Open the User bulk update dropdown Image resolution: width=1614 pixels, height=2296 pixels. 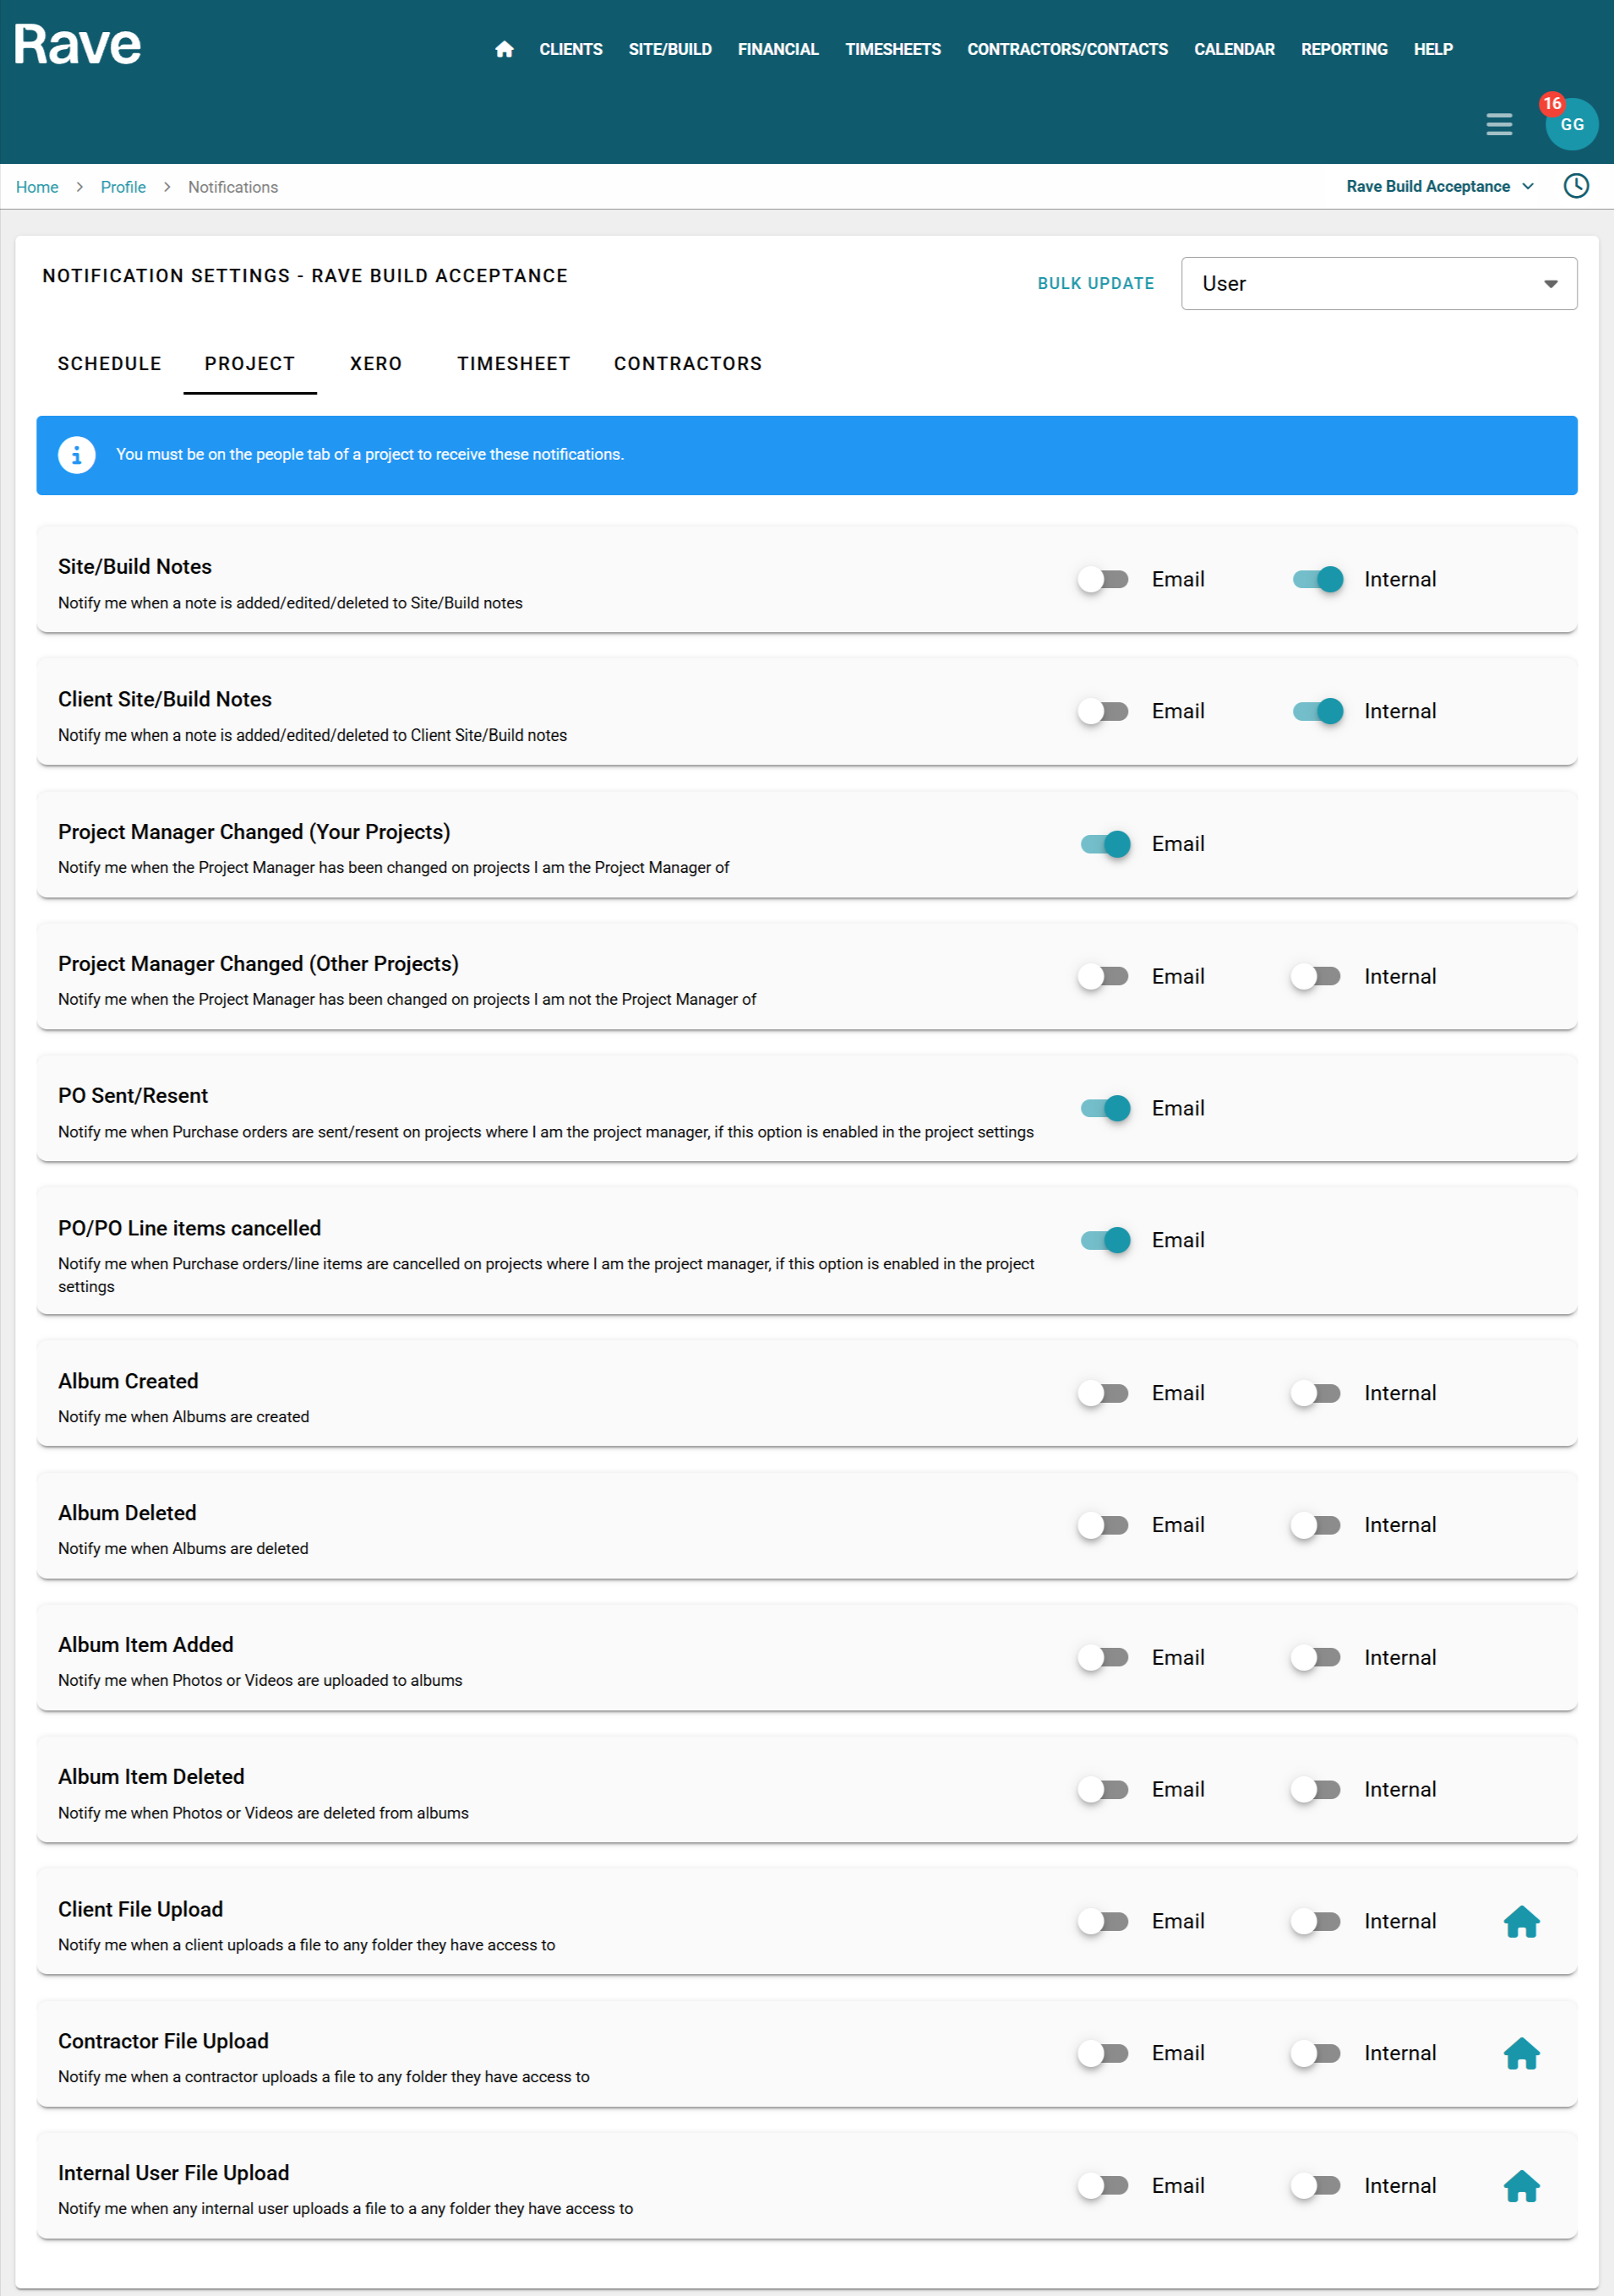(1378, 284)
